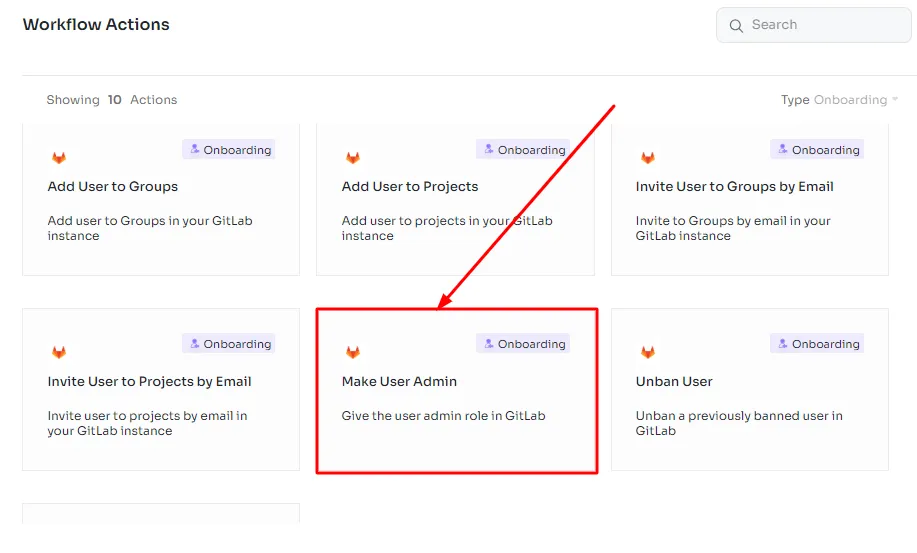Click the Workflow Actions heading
Viewport: 917px width, 553px height.
[x=96, y=25]
